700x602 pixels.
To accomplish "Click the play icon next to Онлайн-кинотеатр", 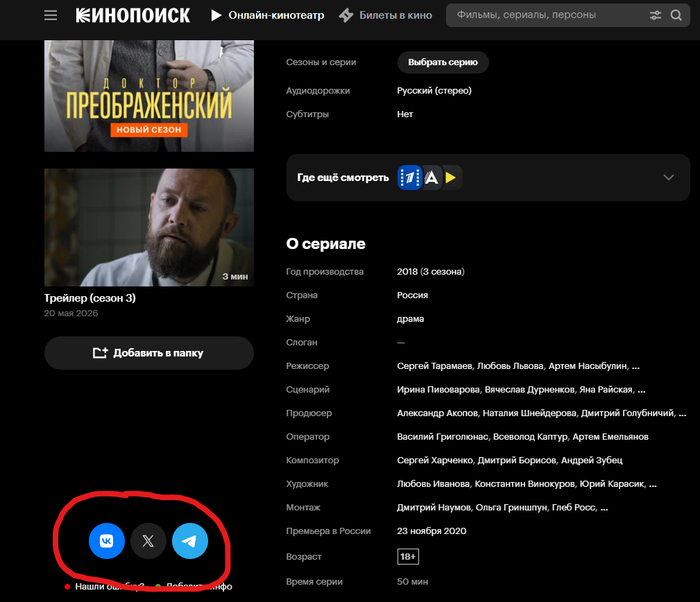I will [x=216, y=15].
